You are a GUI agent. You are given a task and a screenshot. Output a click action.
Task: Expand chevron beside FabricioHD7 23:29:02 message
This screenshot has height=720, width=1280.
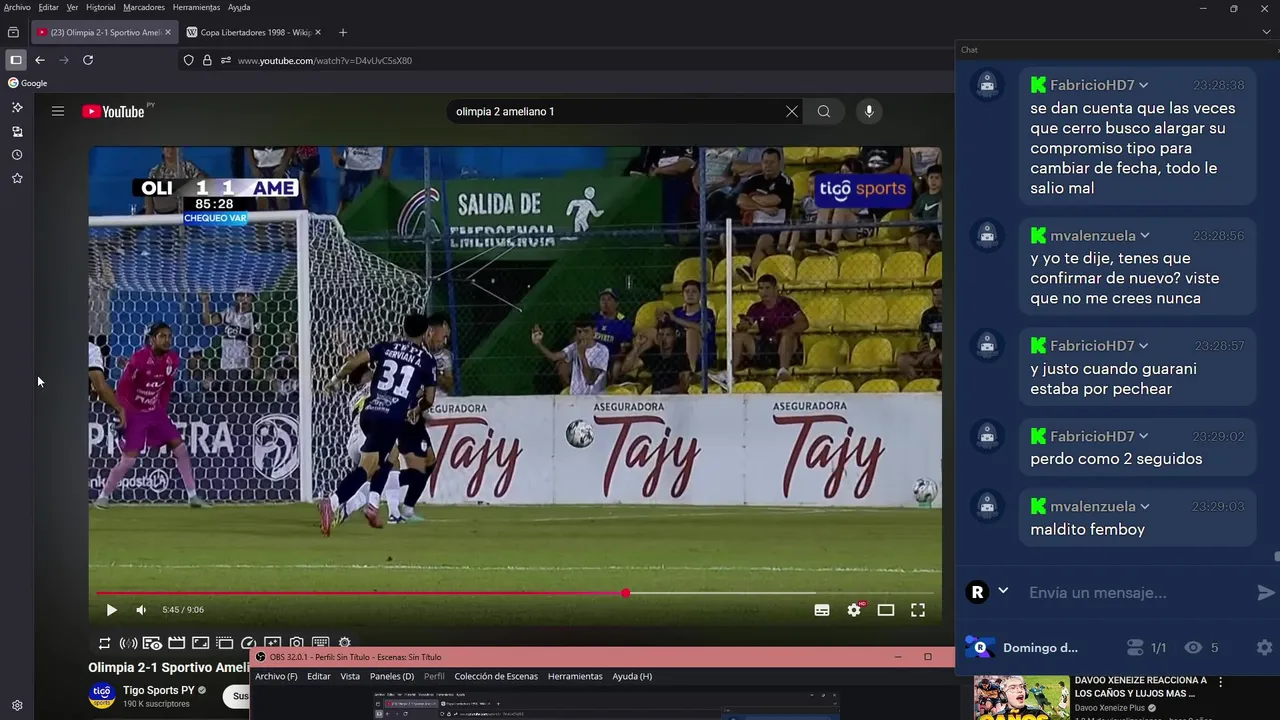[x=1143, y=436]
